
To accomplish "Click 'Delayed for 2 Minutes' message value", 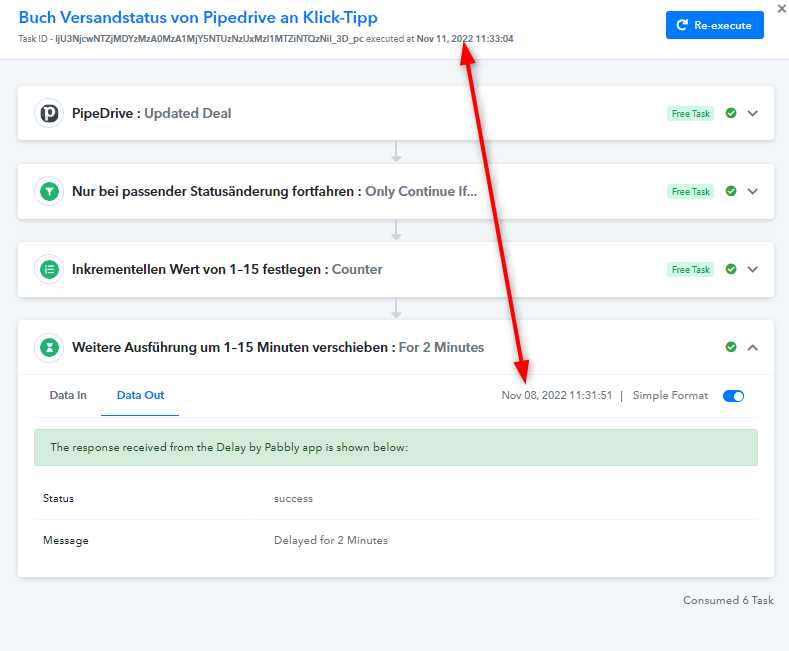I will (x=331, y=540).
